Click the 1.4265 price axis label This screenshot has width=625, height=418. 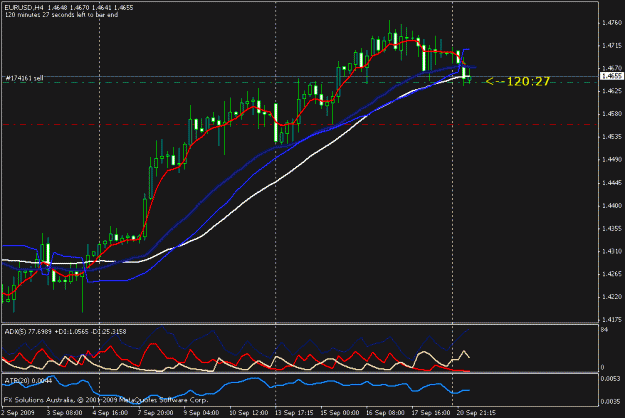pos(612,274)
